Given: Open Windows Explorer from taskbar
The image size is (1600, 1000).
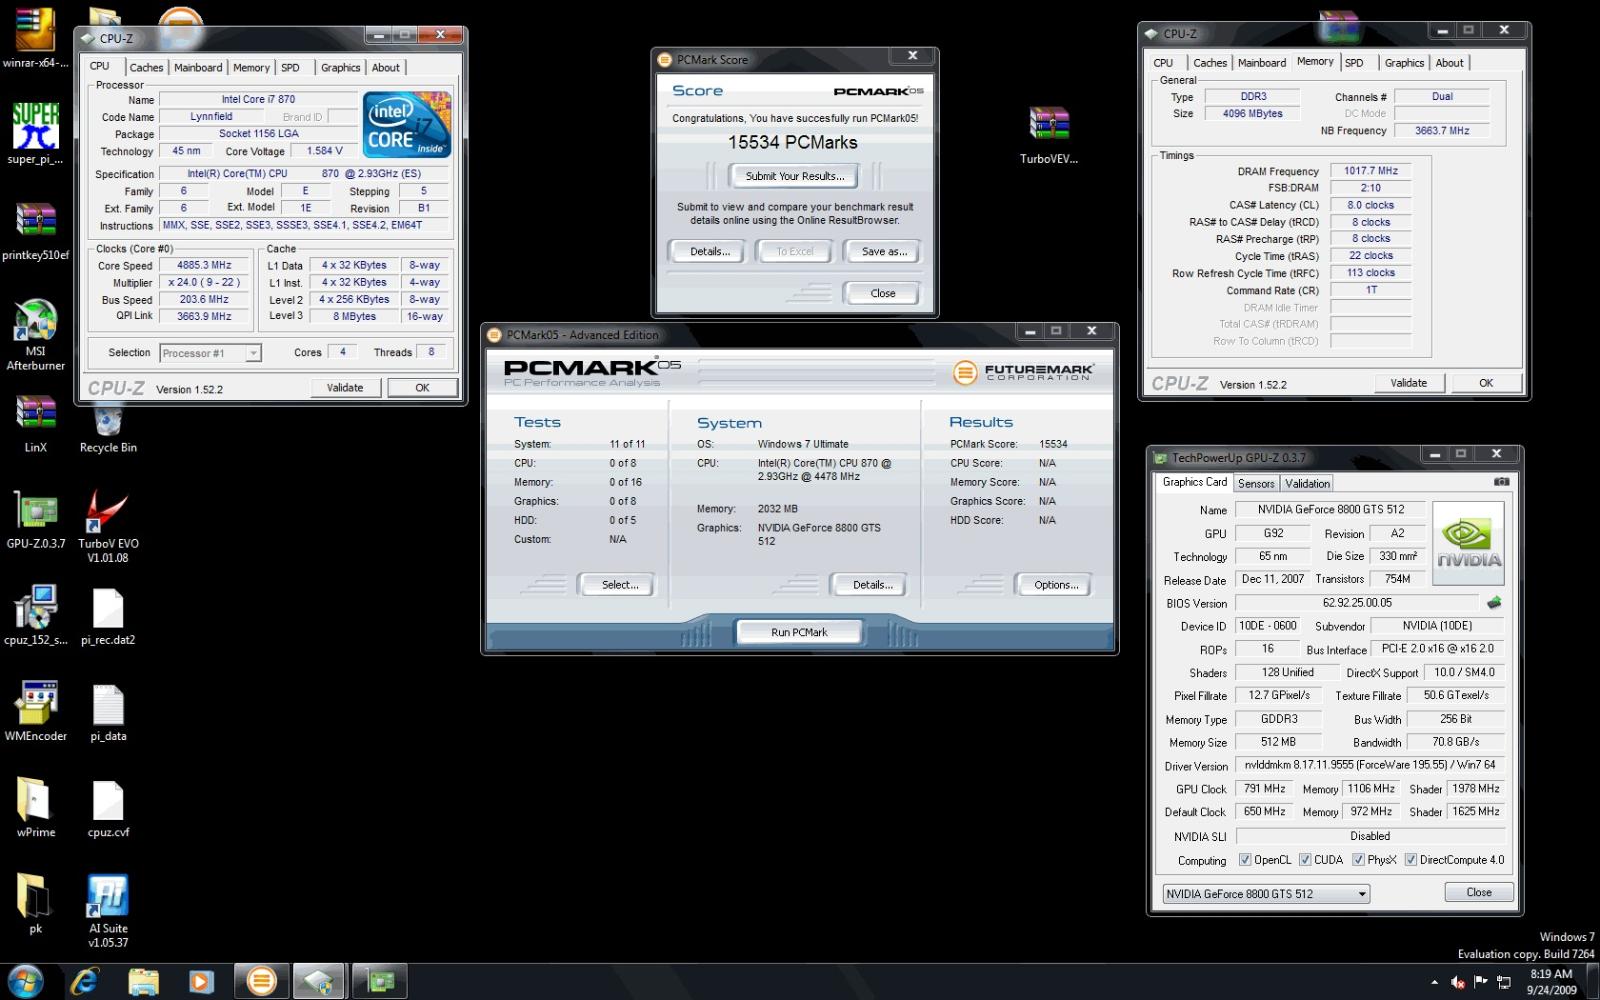Looking at the screenshot, I should pyautogui.click(x=143, y=982).
